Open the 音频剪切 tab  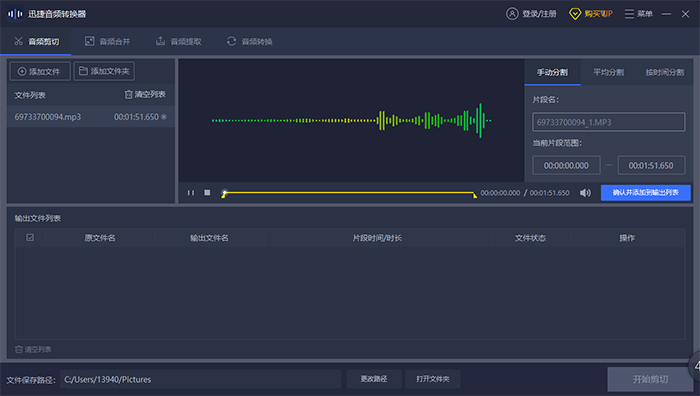click(36, 42)
